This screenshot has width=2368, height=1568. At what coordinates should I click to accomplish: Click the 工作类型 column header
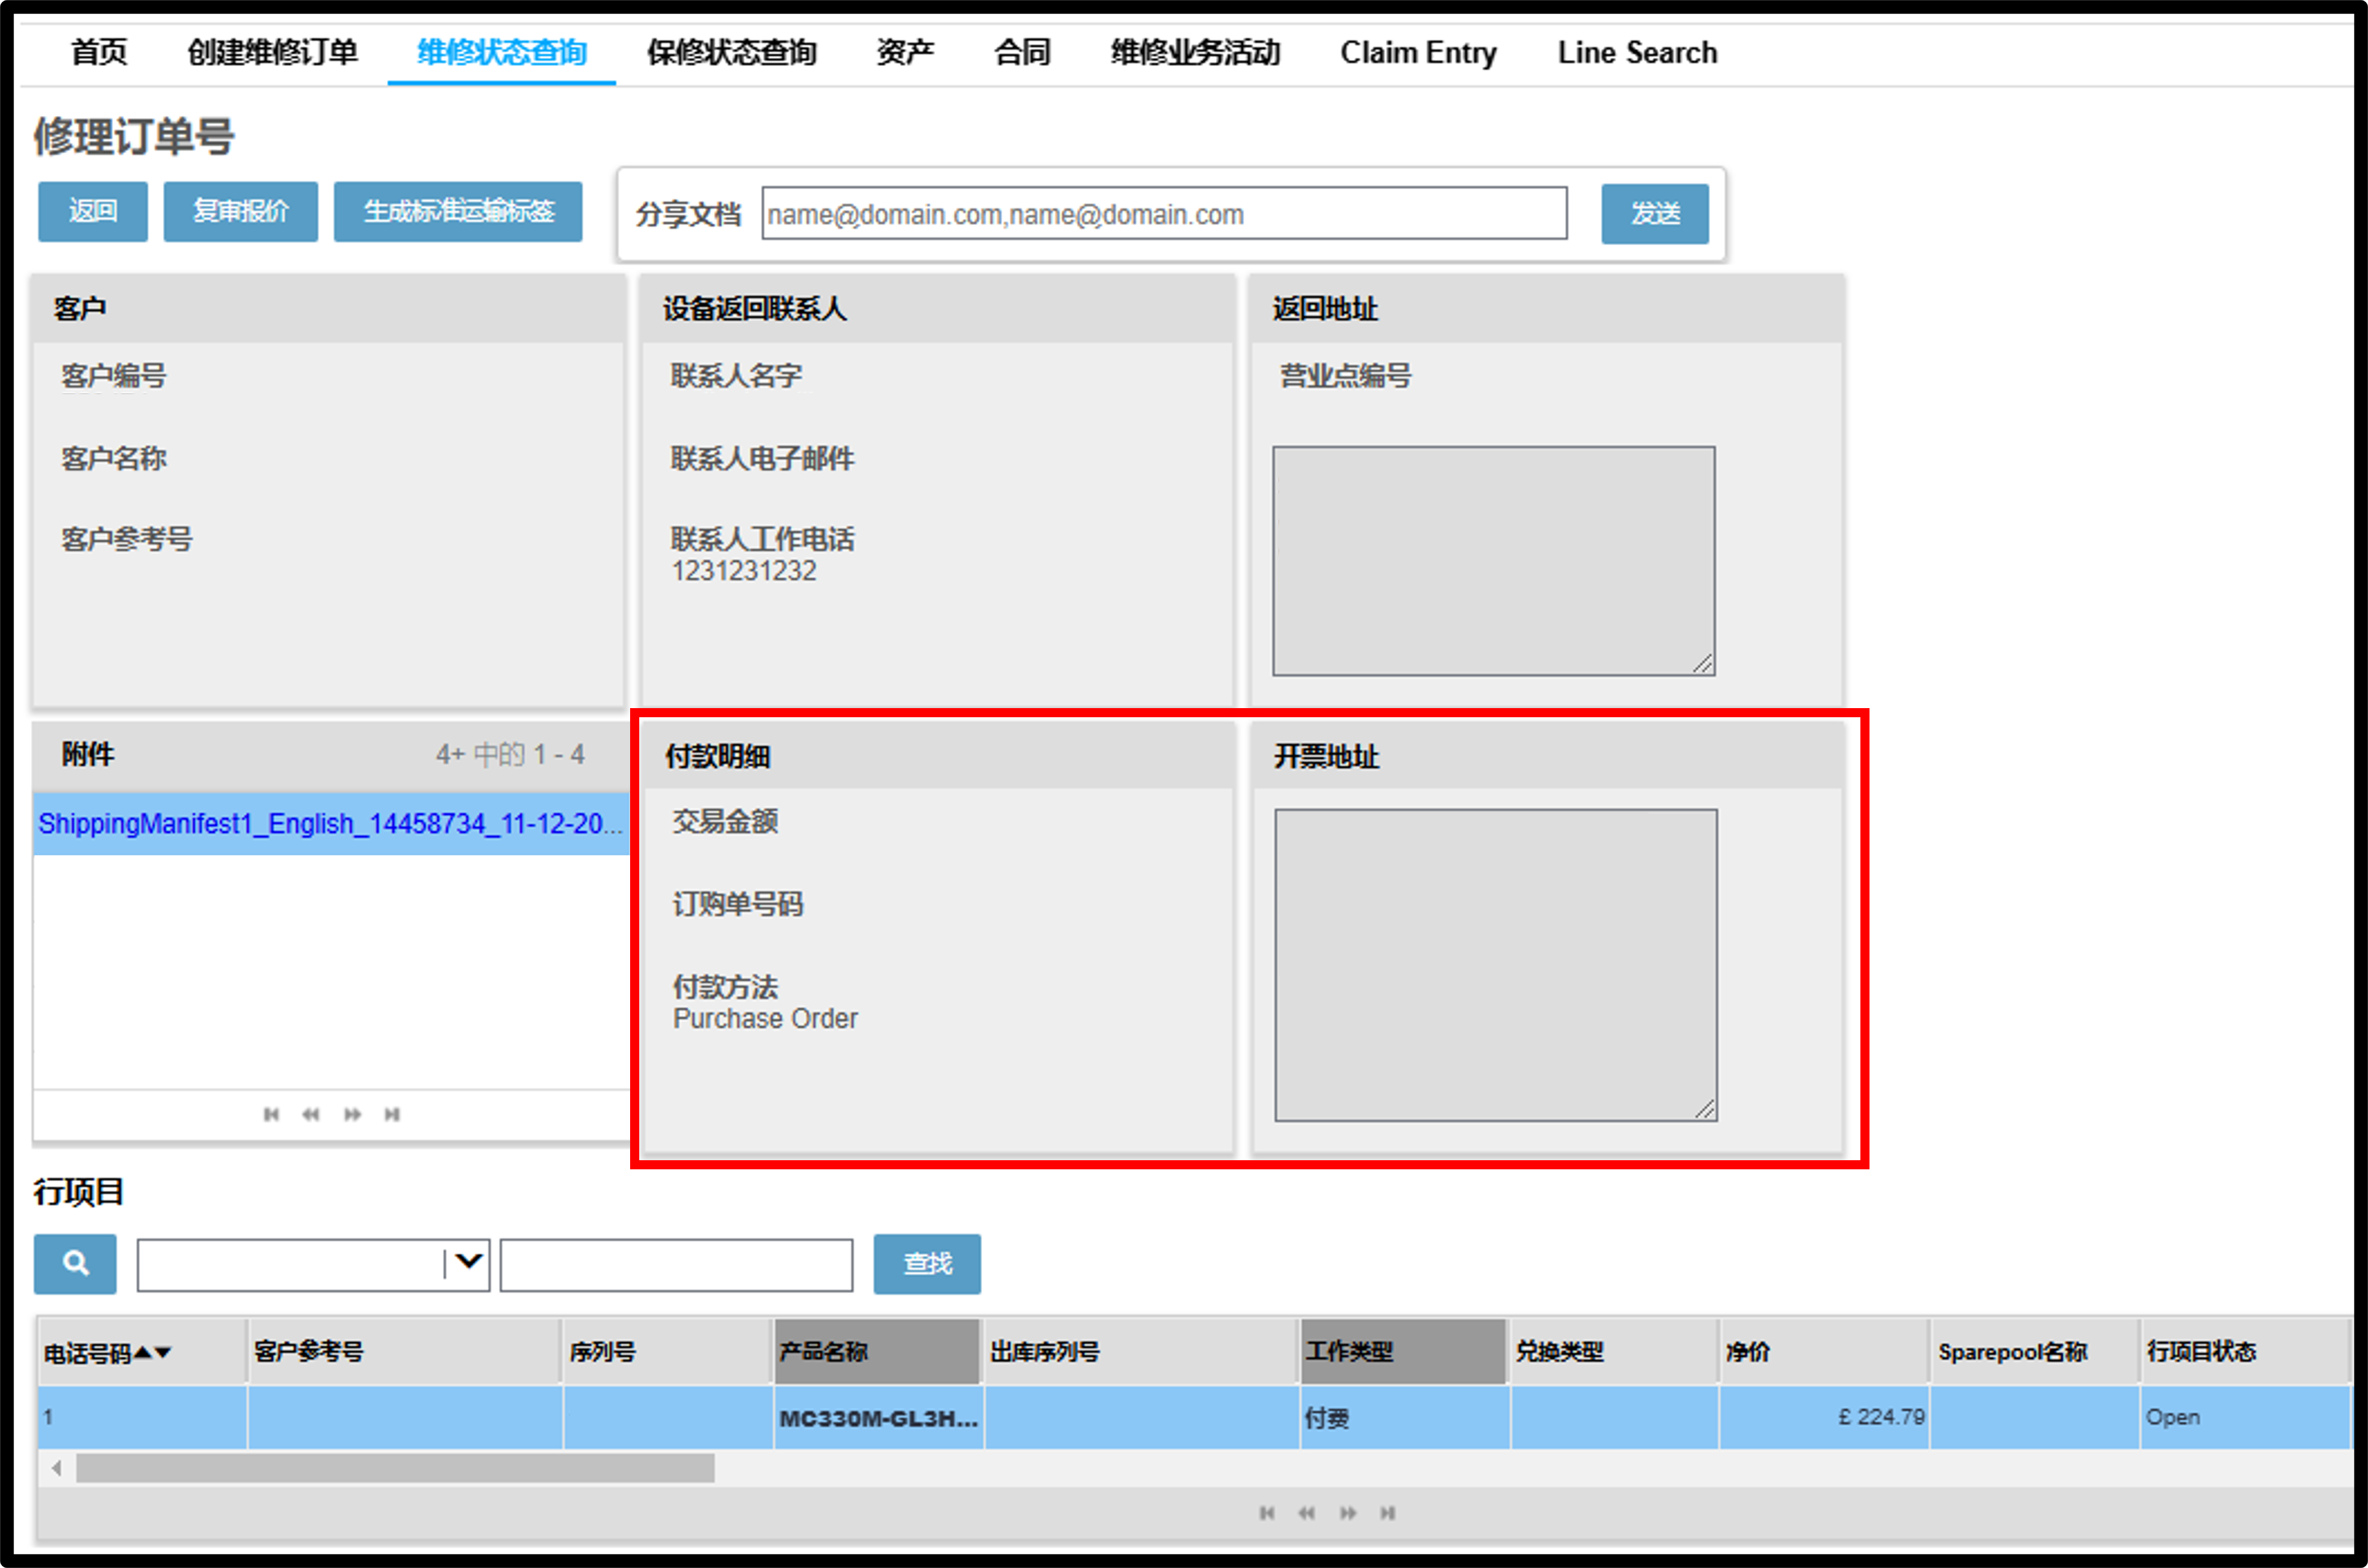pos(1403,1352)
